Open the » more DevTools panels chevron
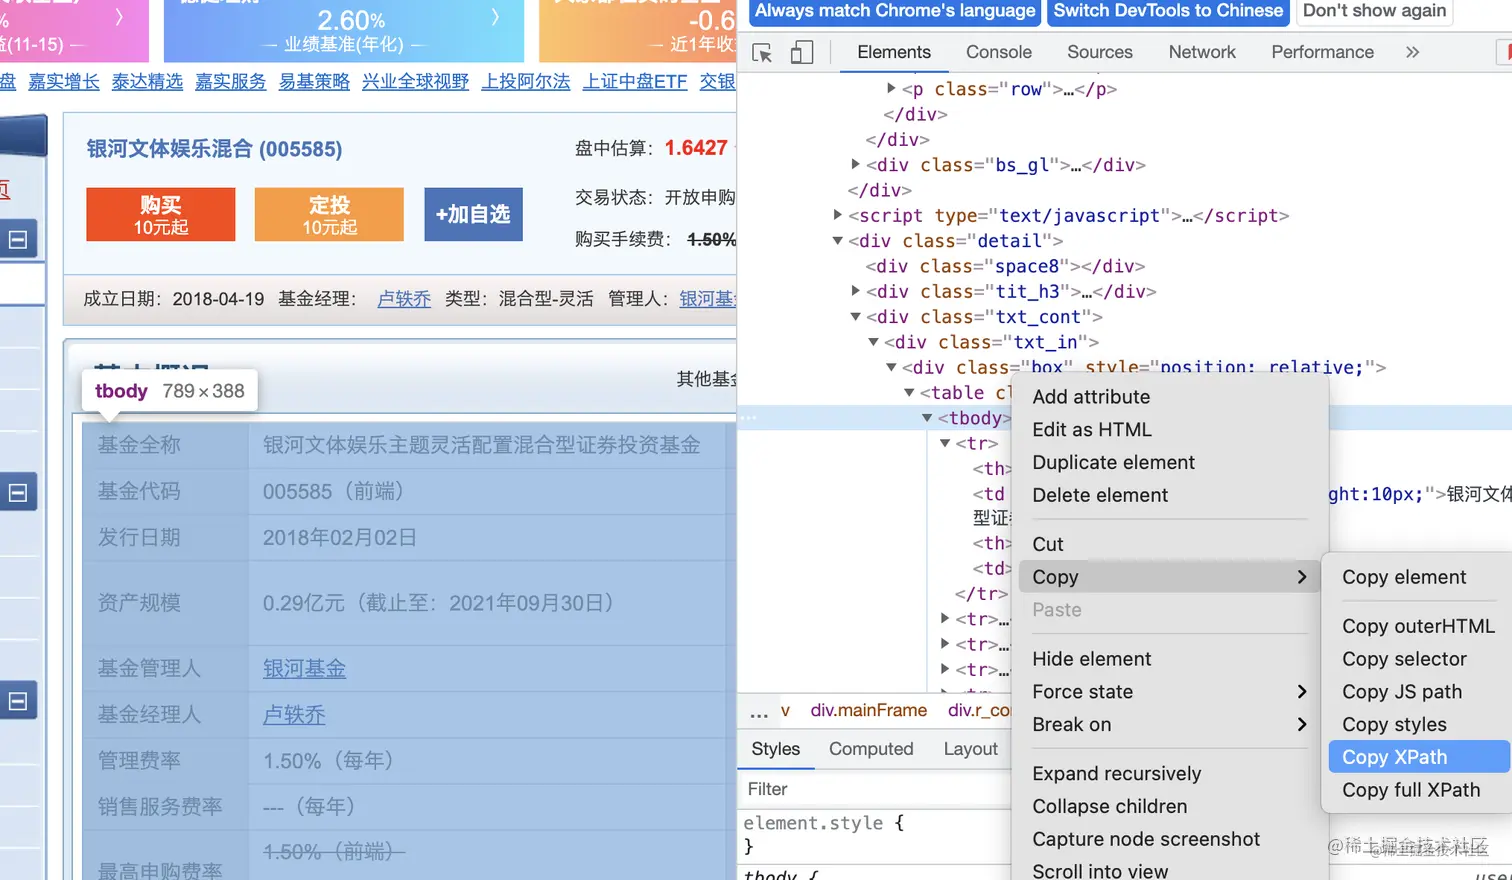 point(1411,52)
